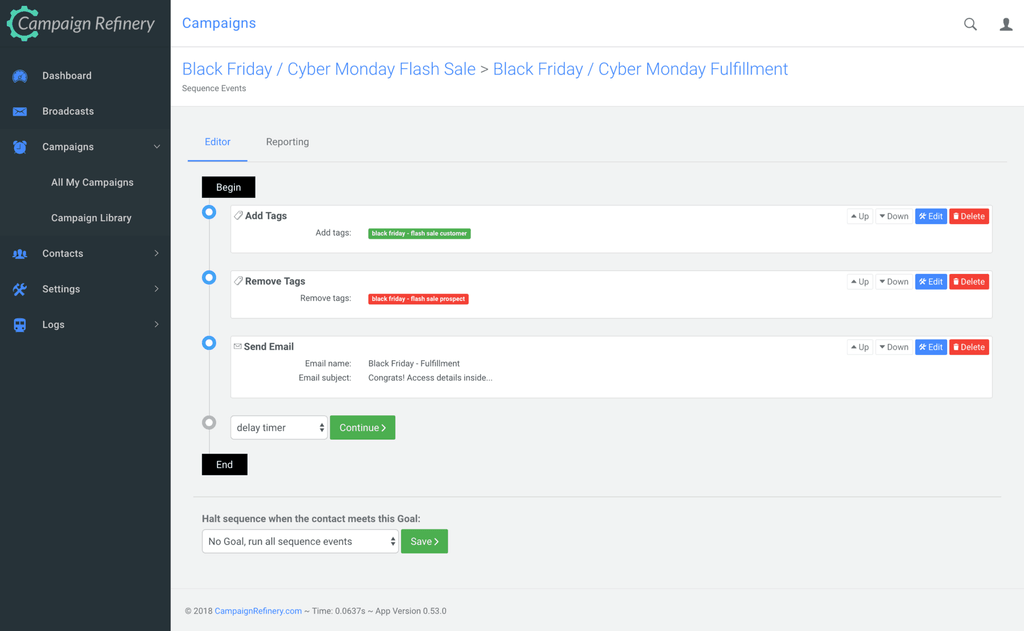
Task: Collapse the Campaigns sidebar chevron
Action: [x=157, y=147]
